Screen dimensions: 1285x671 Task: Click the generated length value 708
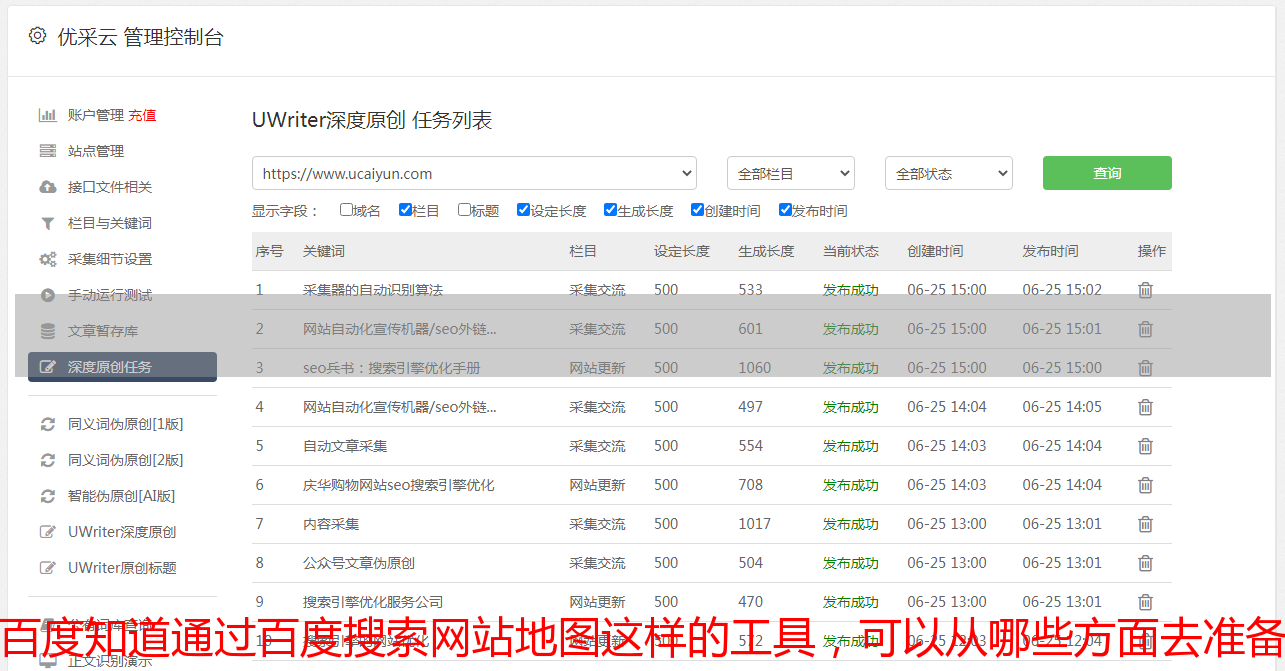[751, 485]
